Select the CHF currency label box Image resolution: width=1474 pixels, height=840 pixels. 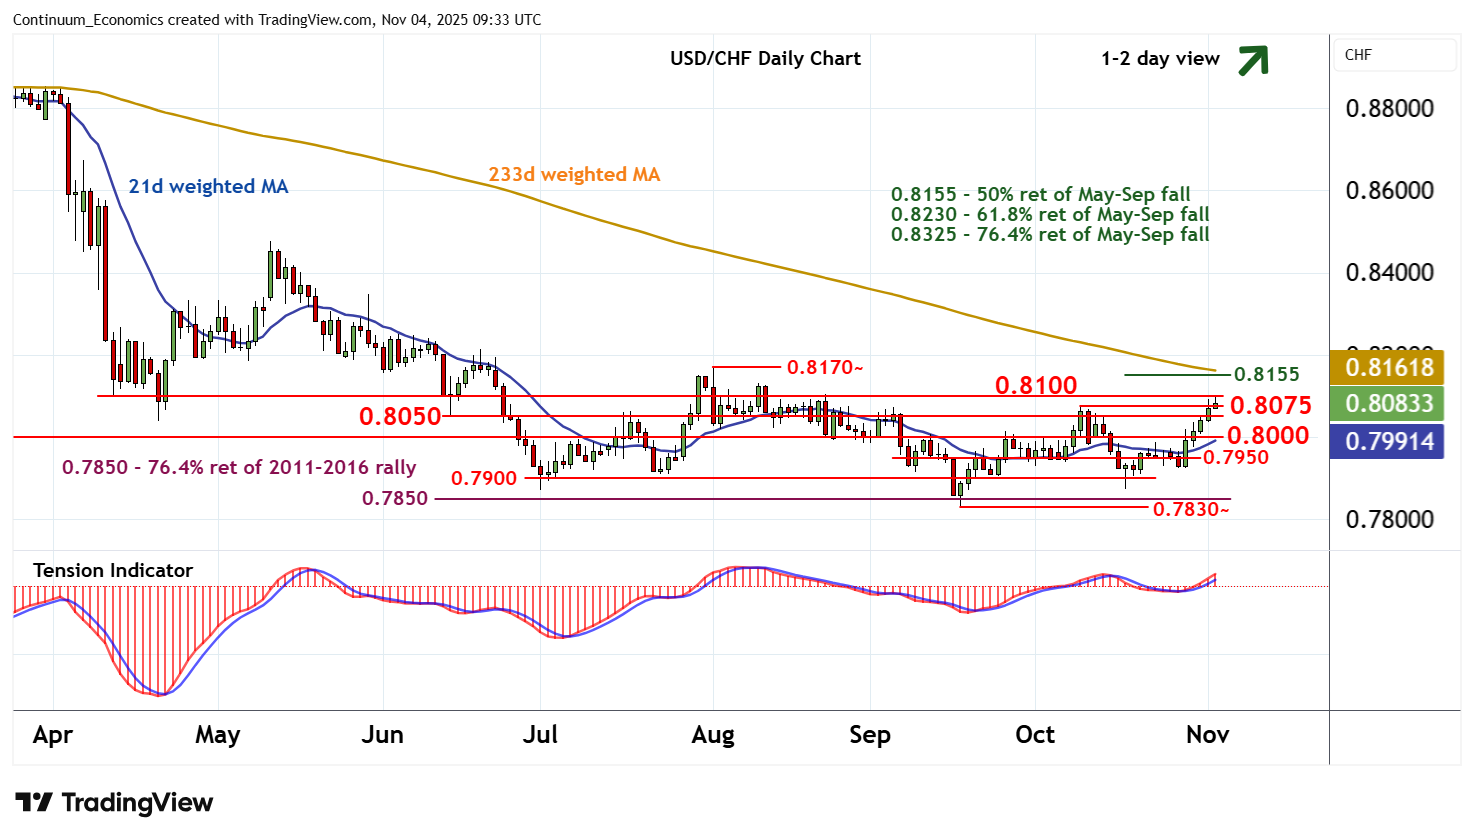click(x=1395, y=55)
